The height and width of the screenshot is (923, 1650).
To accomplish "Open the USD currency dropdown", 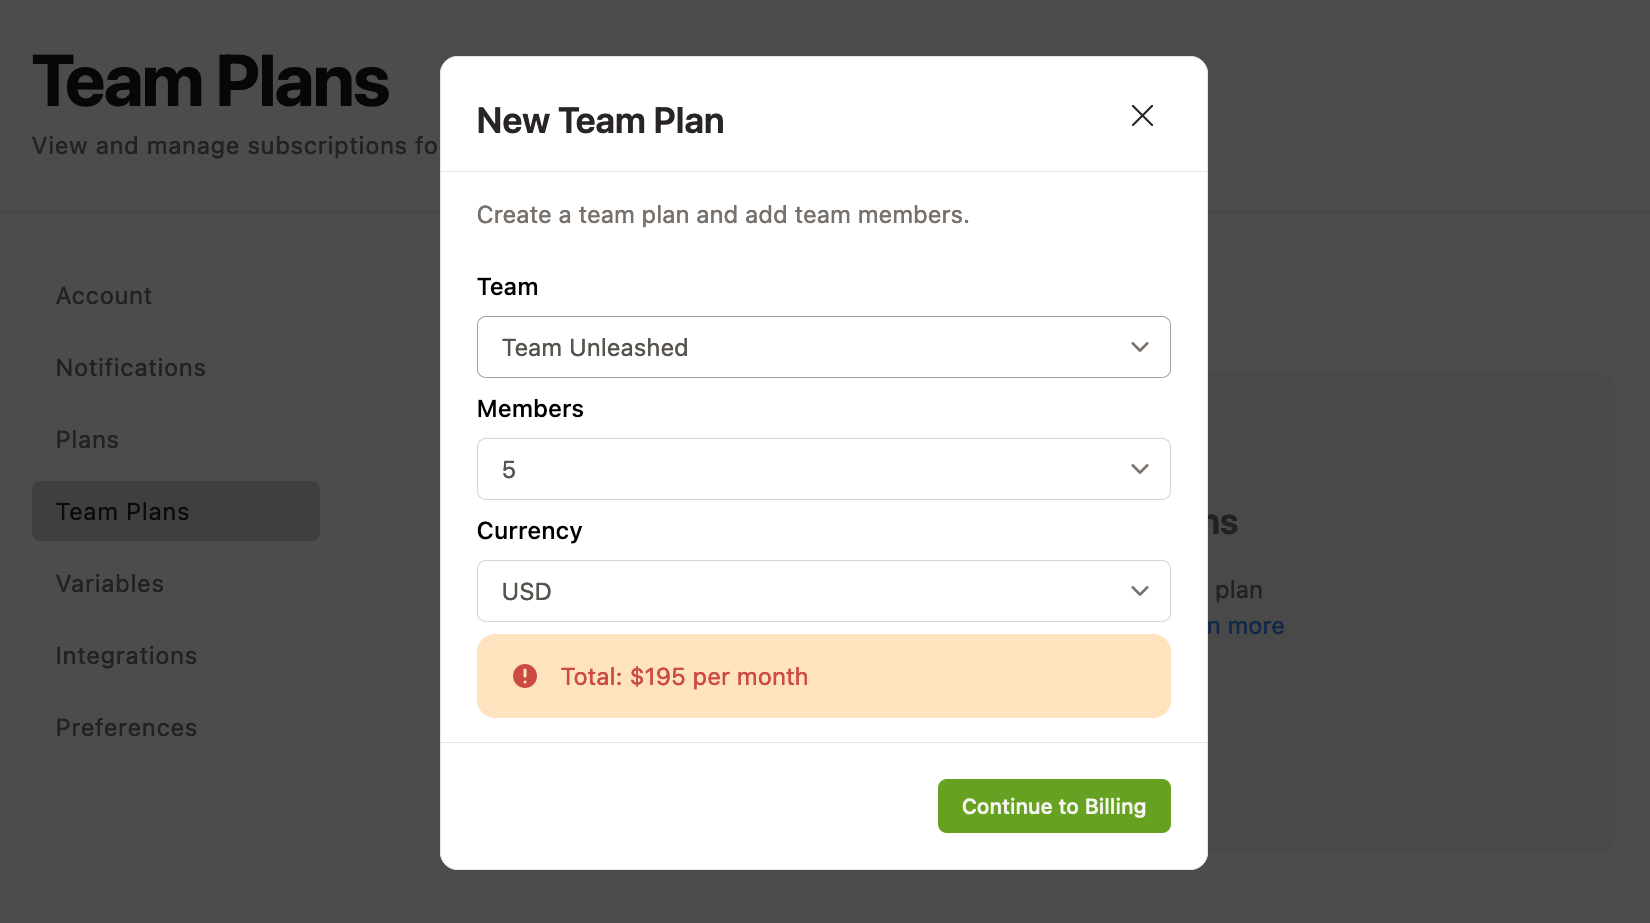I will 823,591.
